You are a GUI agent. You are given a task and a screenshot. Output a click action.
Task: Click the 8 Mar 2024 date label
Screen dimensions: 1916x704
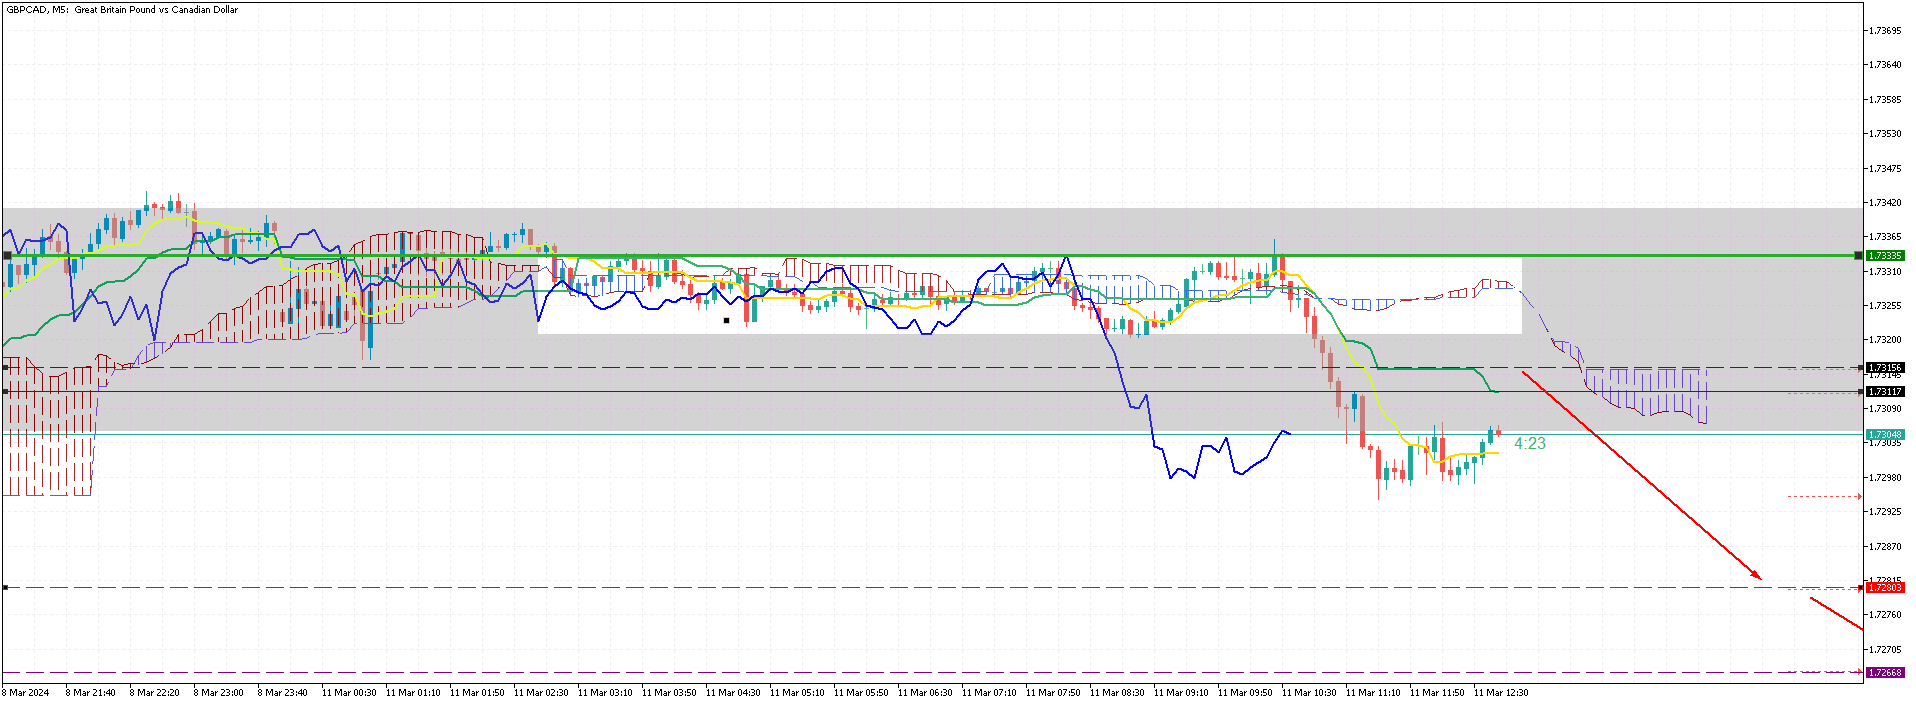[x=26, y=692]
